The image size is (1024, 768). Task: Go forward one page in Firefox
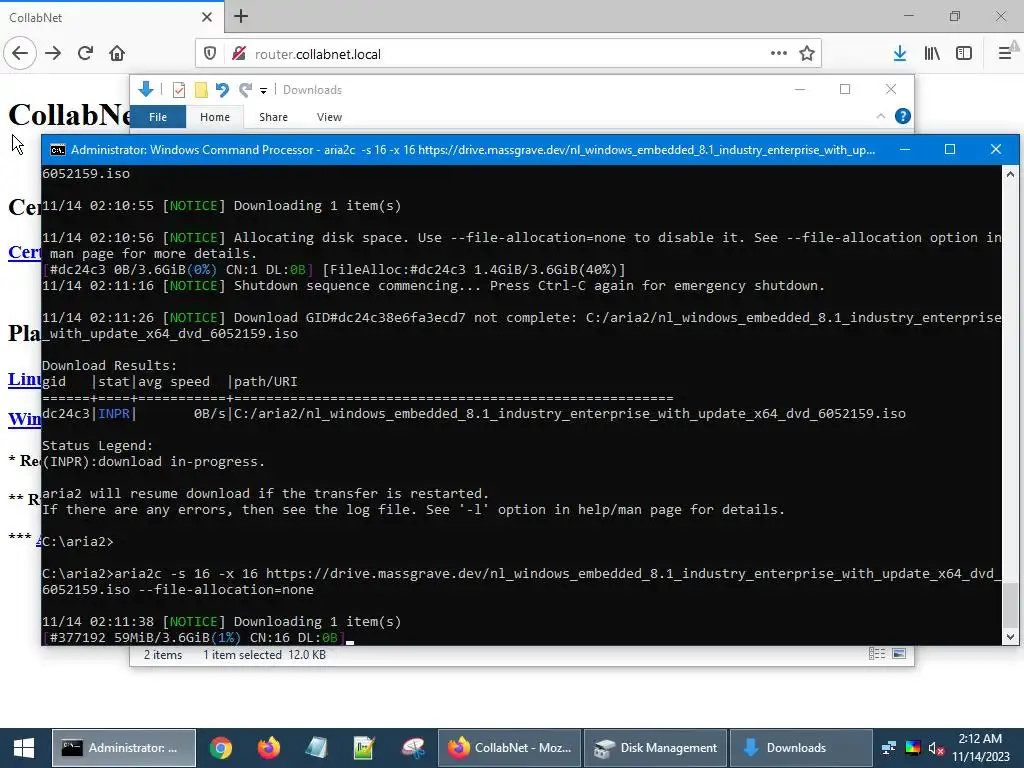click(x=53, y=54)
